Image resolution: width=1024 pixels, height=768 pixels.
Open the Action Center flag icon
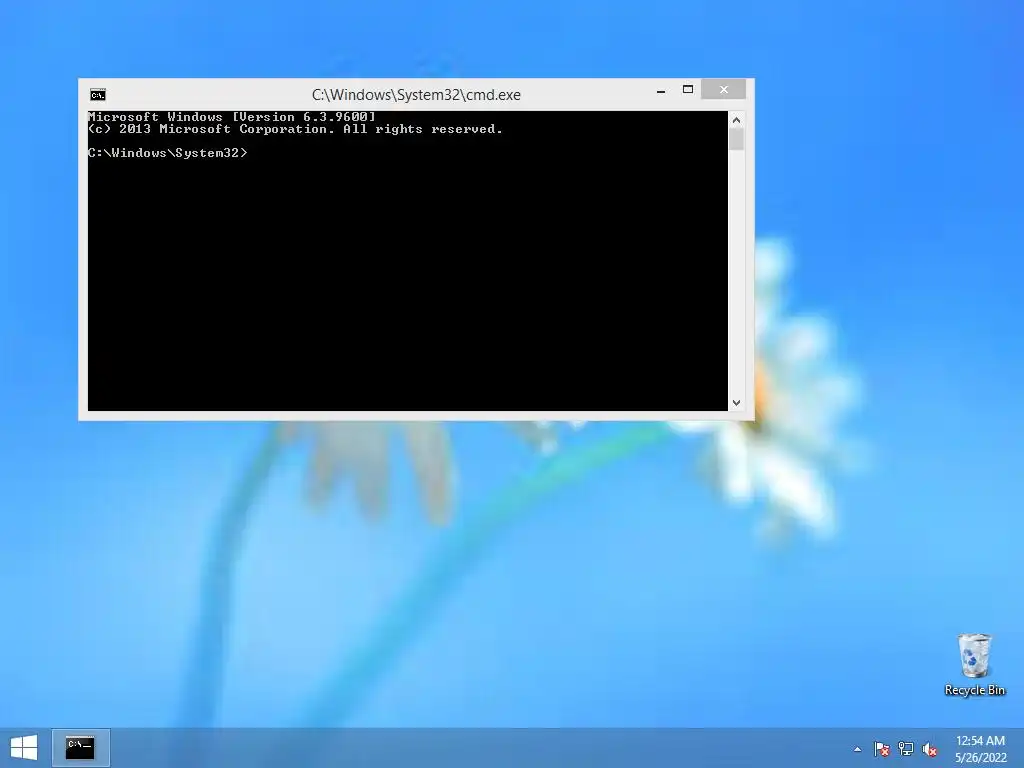click(882, 749)
